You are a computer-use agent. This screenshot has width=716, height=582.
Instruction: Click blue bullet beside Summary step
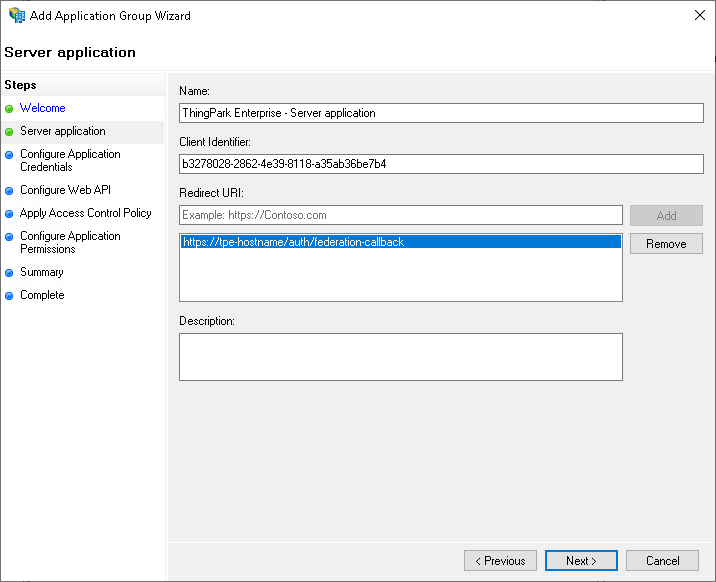click(x=10, y=272)
